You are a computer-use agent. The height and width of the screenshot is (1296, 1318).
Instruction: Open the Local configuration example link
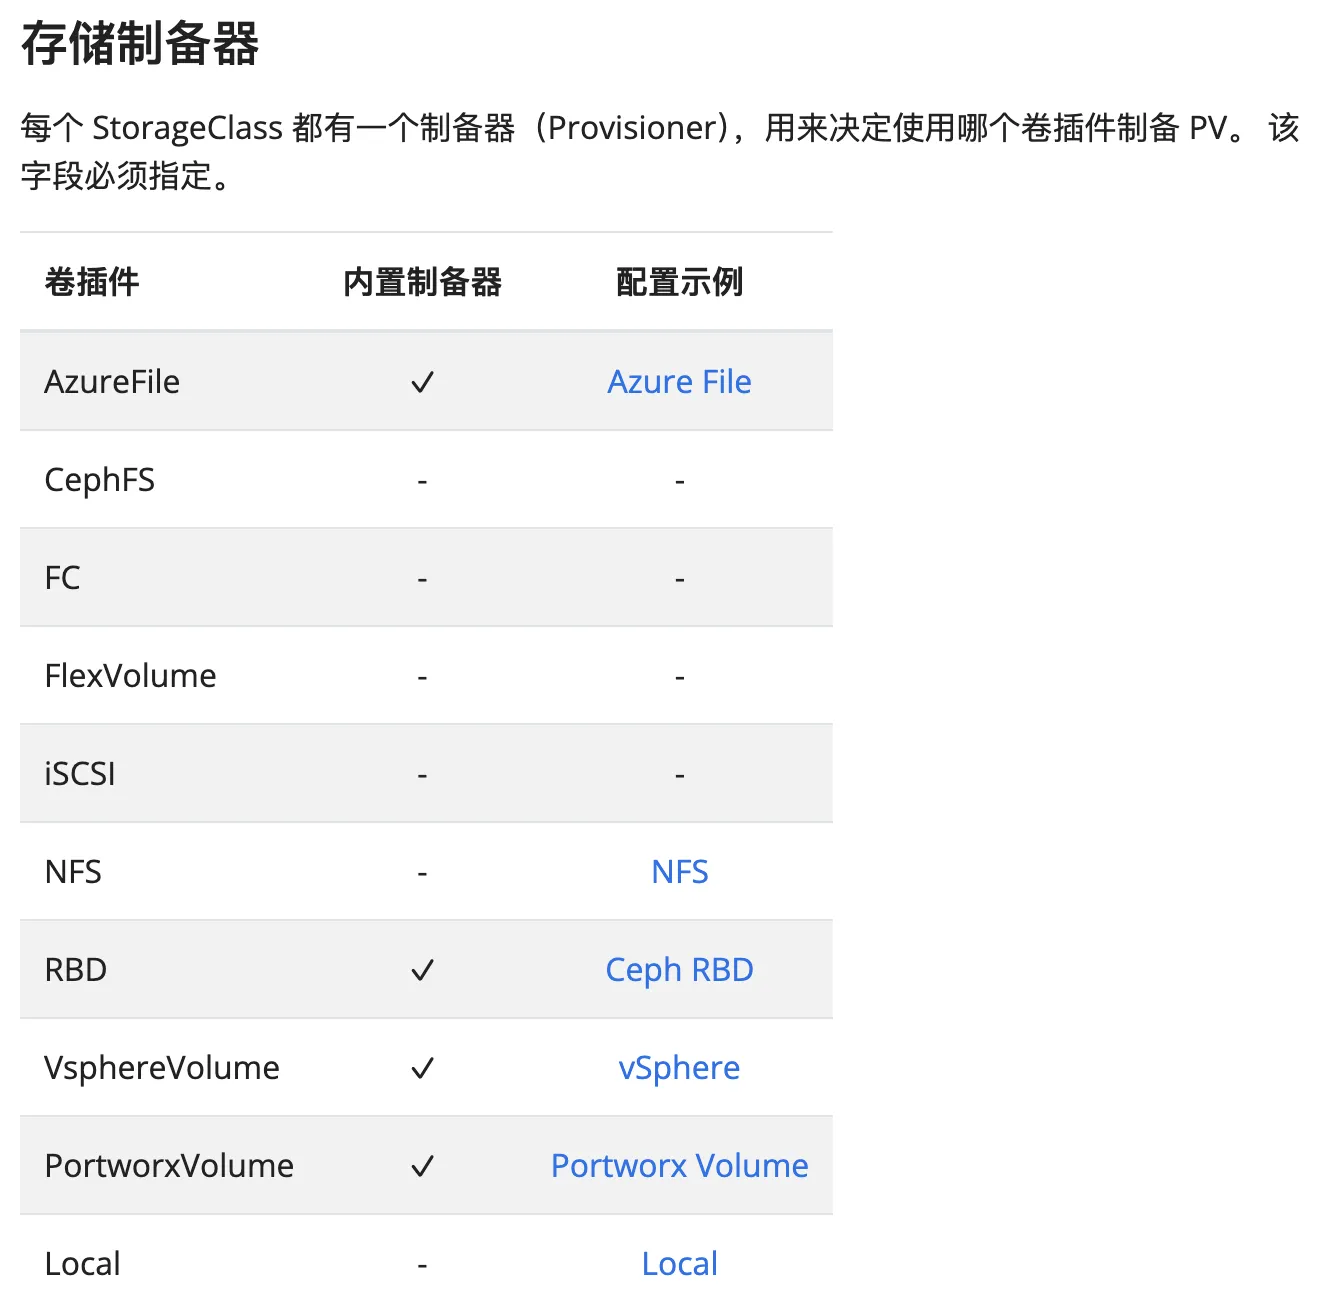click(x=679, y=1264)
